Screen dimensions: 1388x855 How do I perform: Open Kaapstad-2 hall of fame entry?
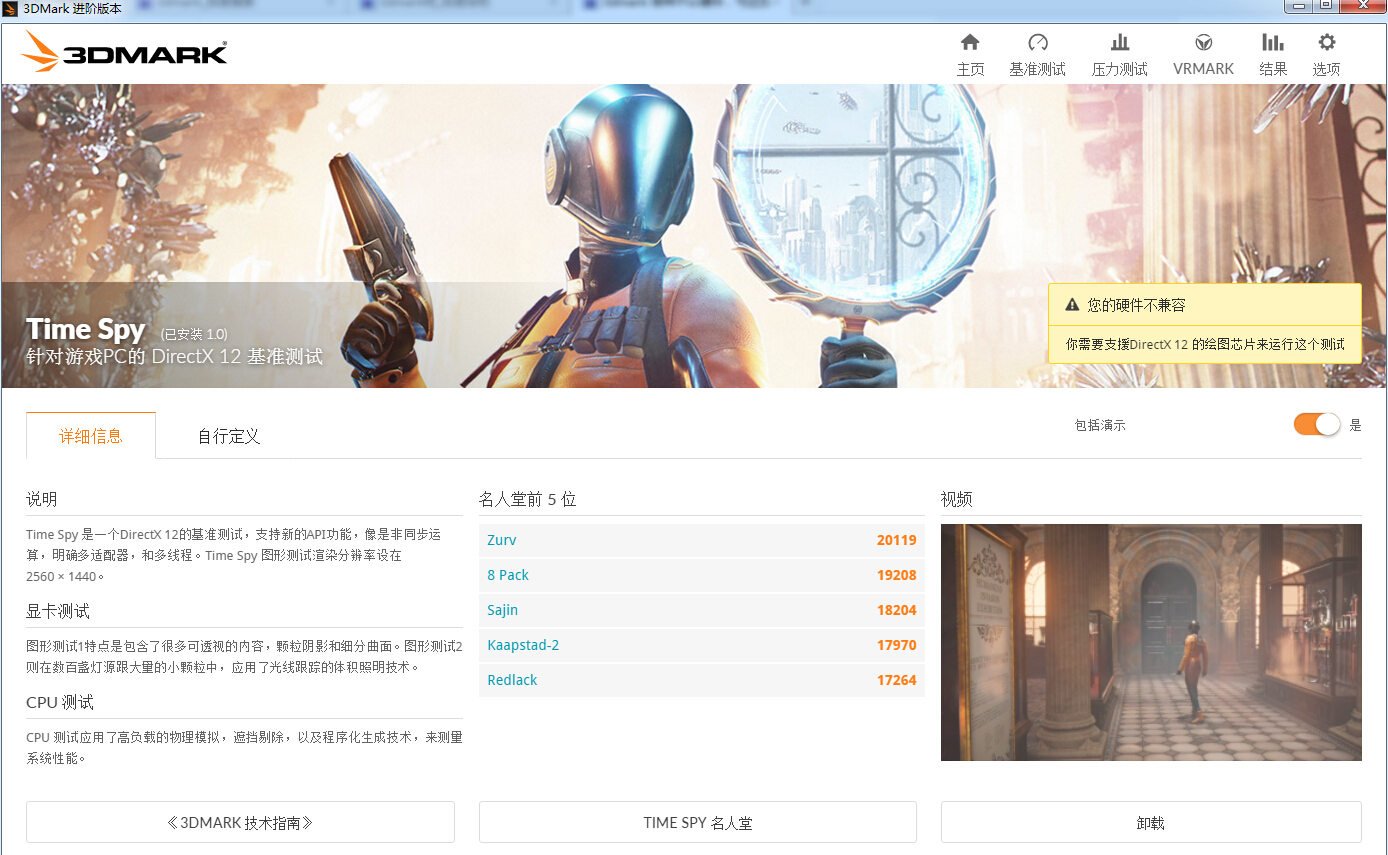tap(702, 645)
